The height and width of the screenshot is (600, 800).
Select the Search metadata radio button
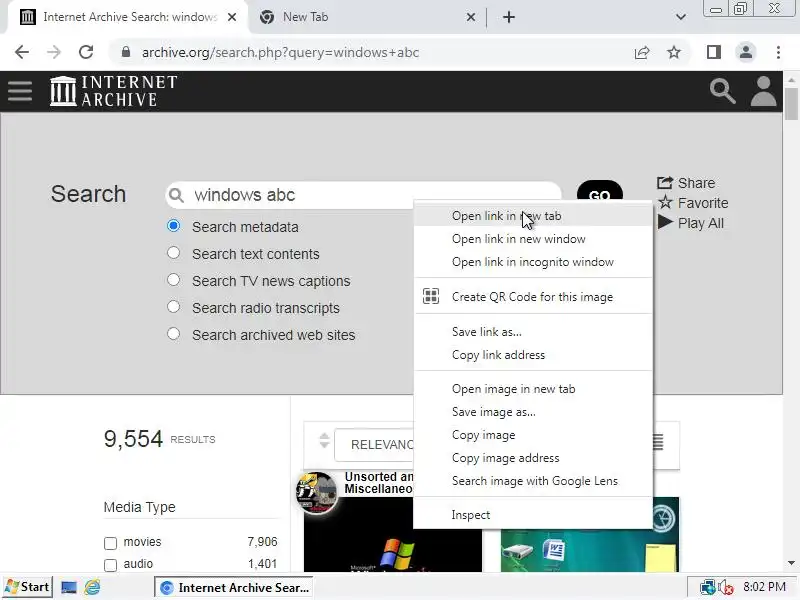[x=173, y=226]
